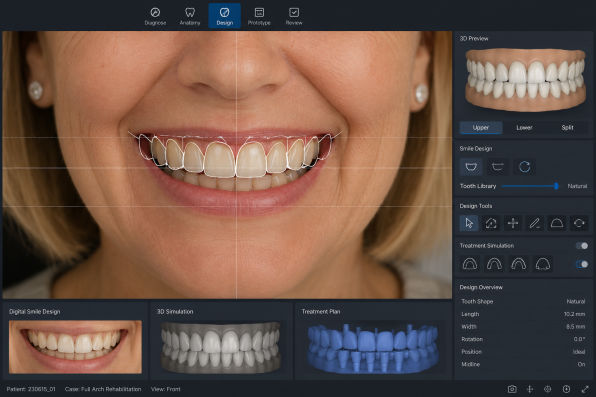This screenshot has width=596, height=397.
Task: Choose Split view in 3D Preview
Action: 567,128
